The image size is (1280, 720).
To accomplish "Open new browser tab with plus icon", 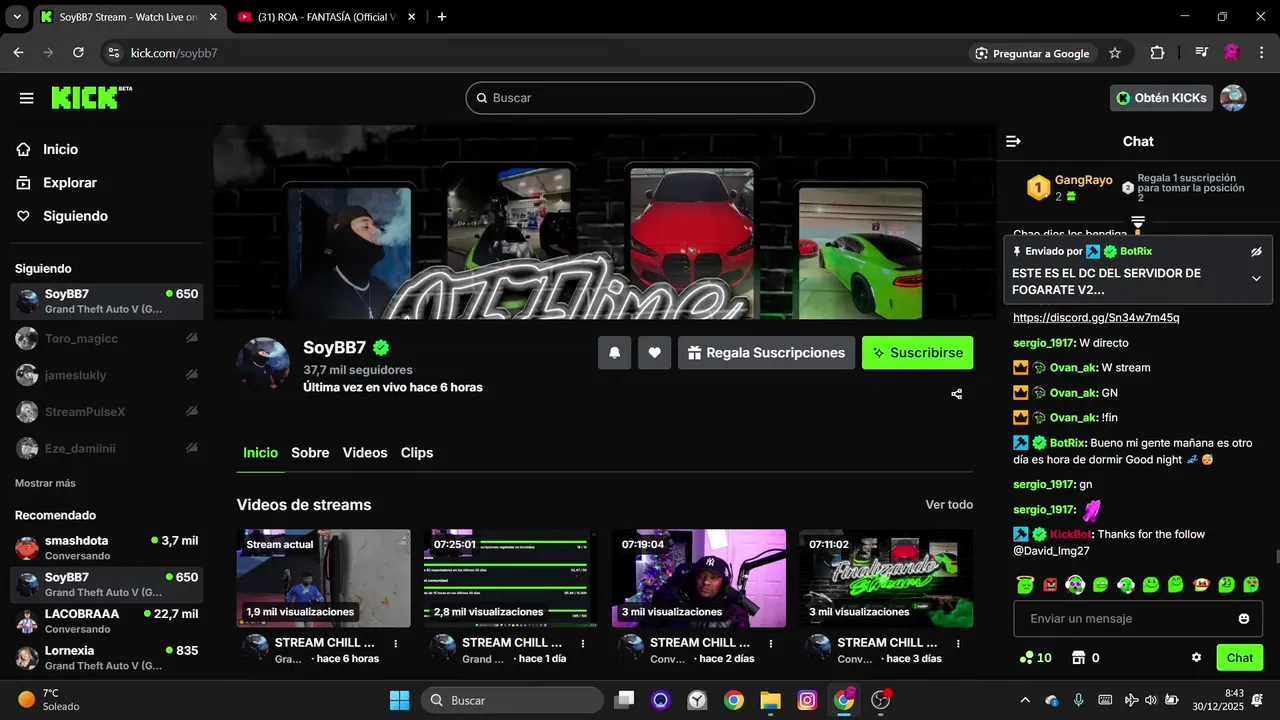I will 442,17.
